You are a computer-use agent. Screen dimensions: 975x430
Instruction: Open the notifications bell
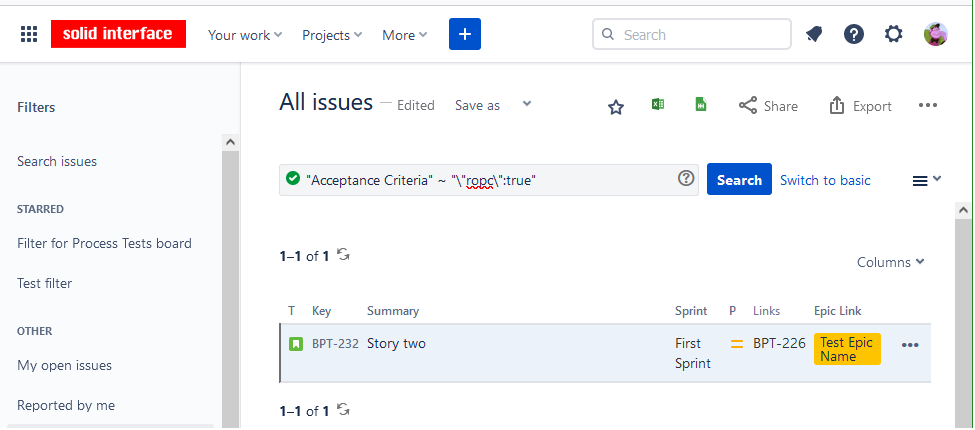[x=814, y=35]
